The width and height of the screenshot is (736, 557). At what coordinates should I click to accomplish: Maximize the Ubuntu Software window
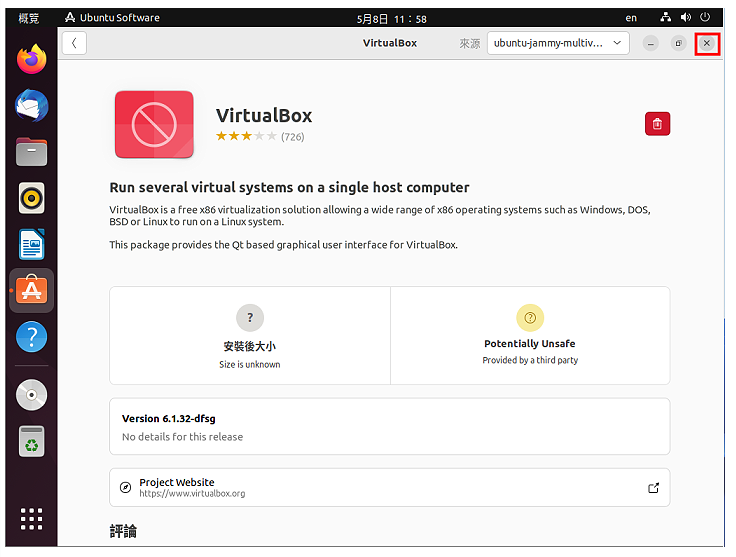click(678, 44)
